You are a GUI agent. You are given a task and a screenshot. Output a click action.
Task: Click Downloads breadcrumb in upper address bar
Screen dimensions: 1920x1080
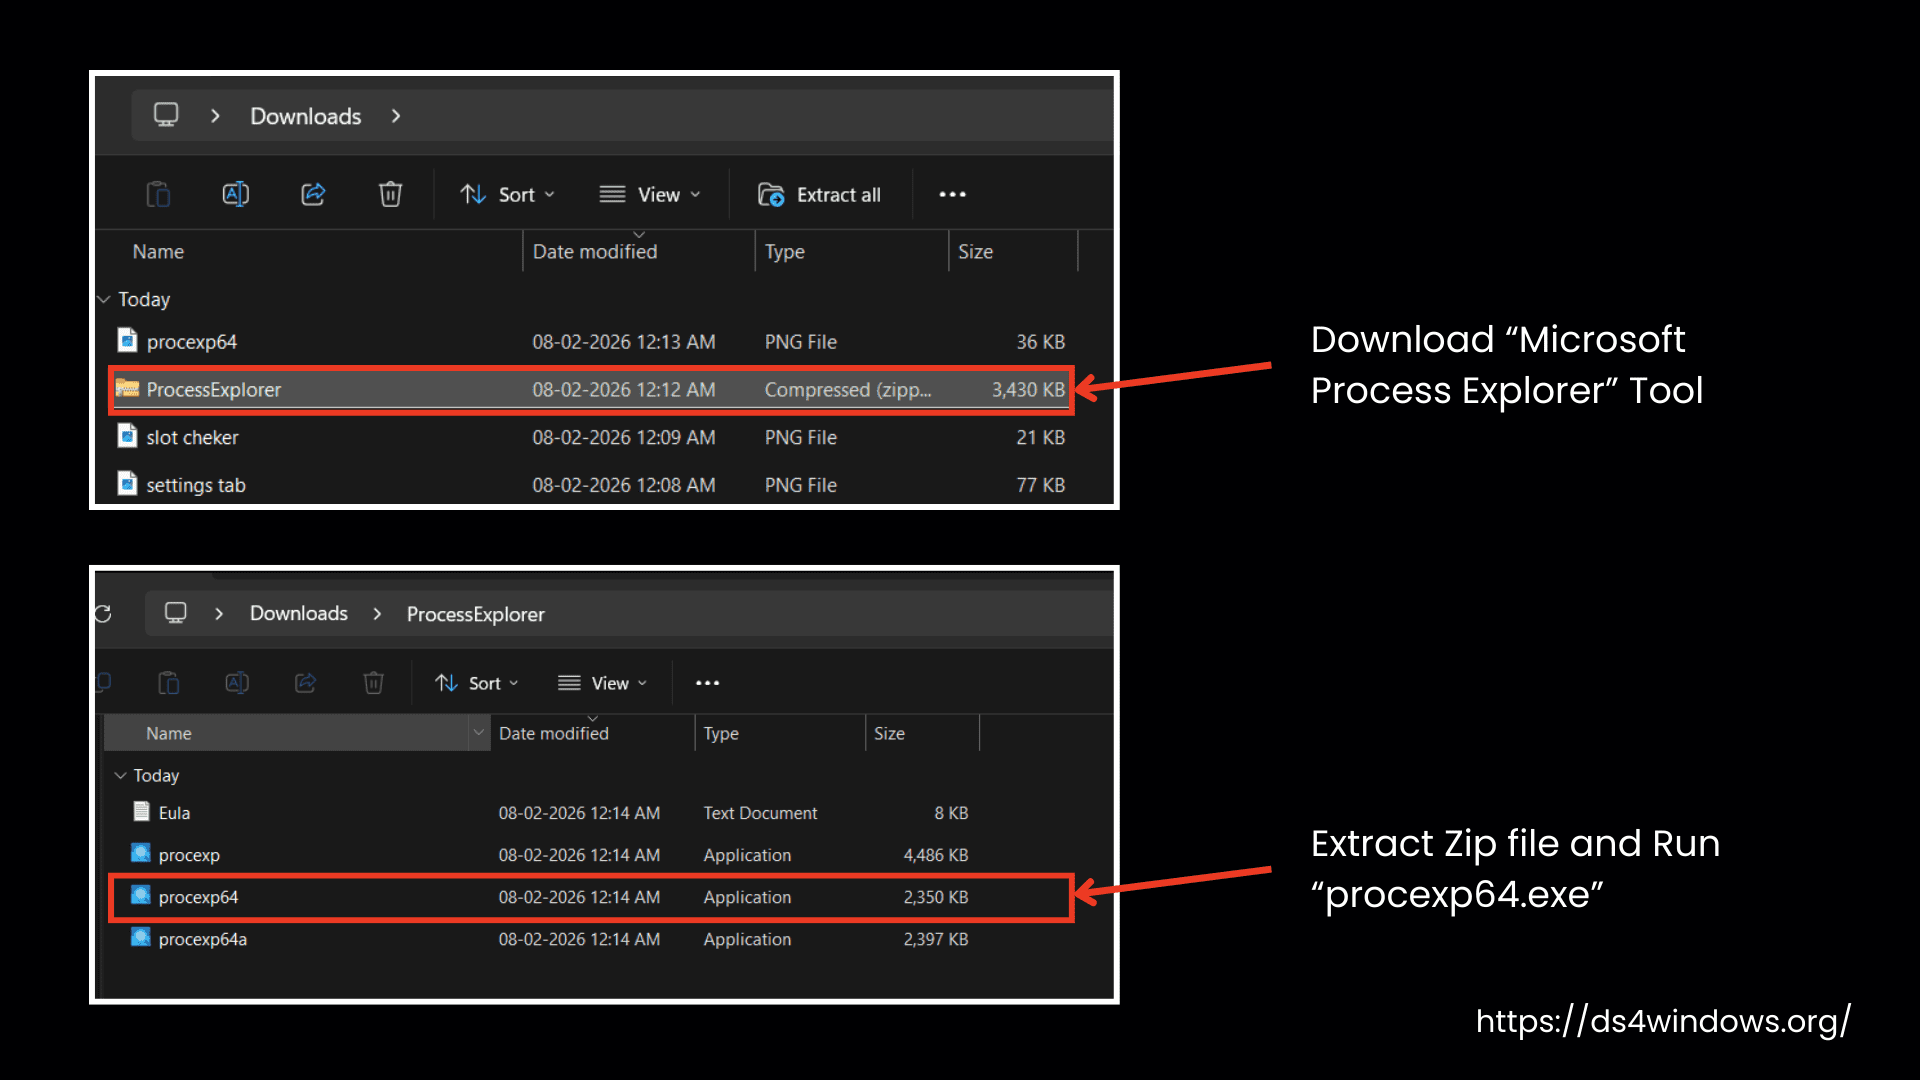coord(305,116)
